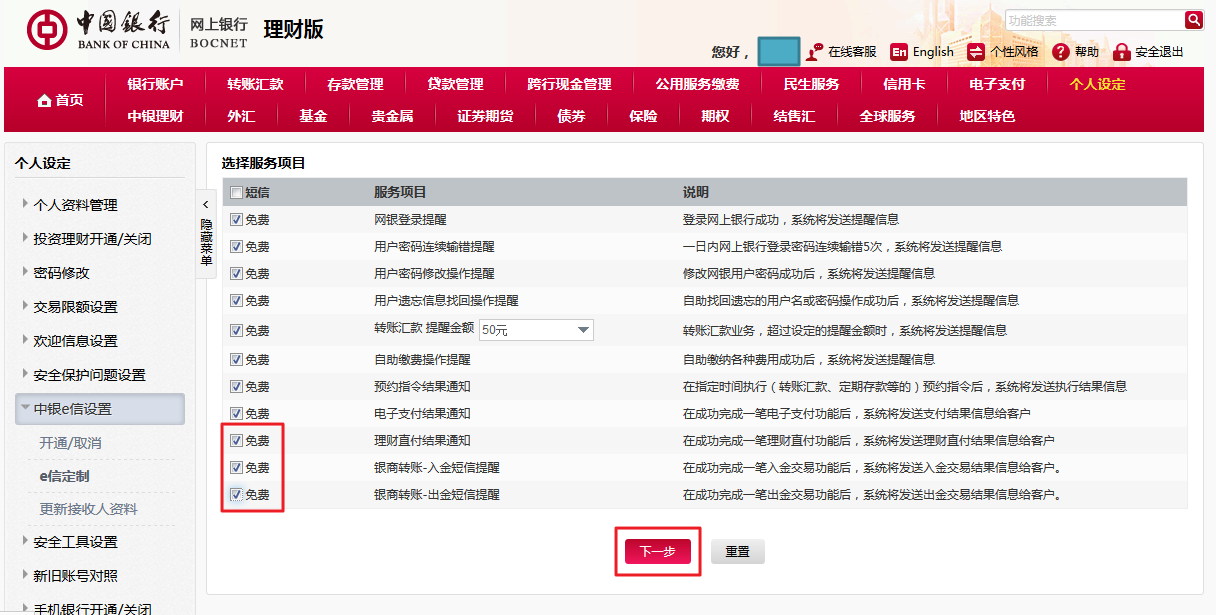Open 外汇 menu
The image size is (1216, 615).
[x=241, y=116]
